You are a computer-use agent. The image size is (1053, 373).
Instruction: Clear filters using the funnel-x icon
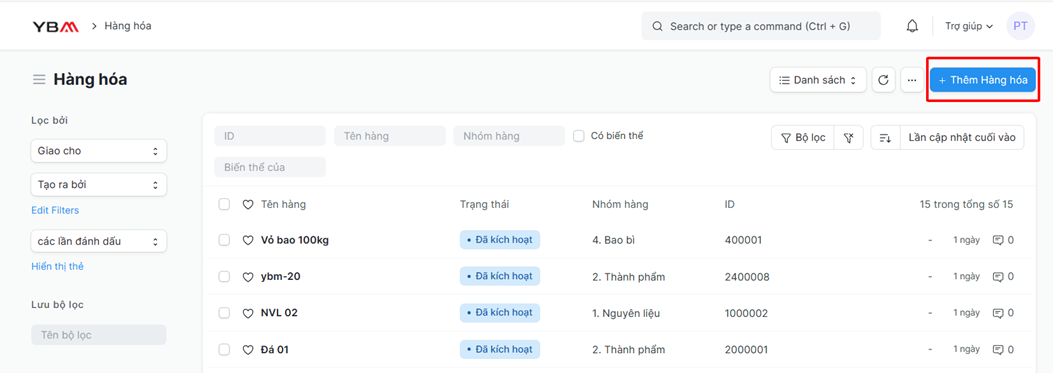pyautogui.click(x=848, y=138)
